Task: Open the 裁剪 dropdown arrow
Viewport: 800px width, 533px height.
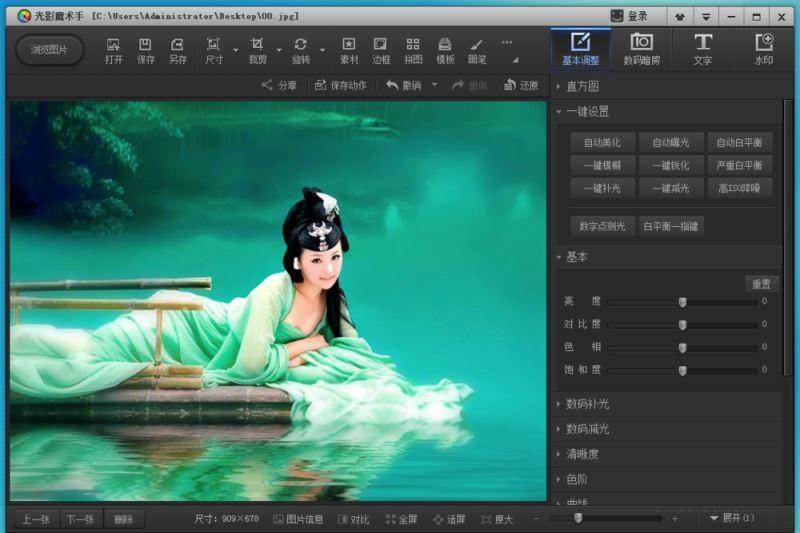Action: [x=279, y=50]
